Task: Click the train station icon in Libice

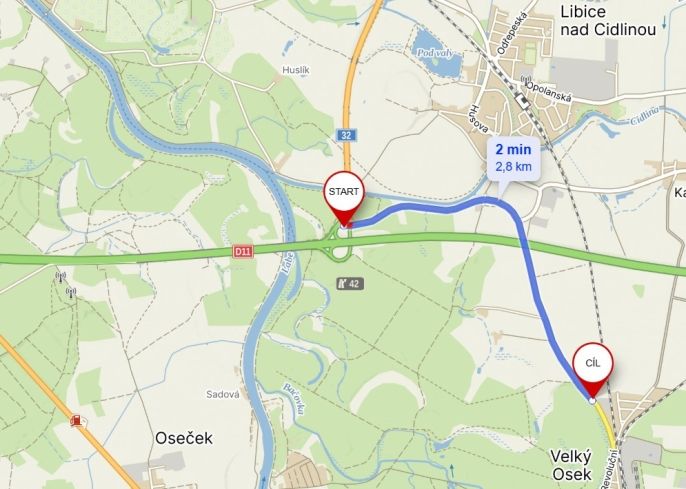Action: (x=522, y=101)
